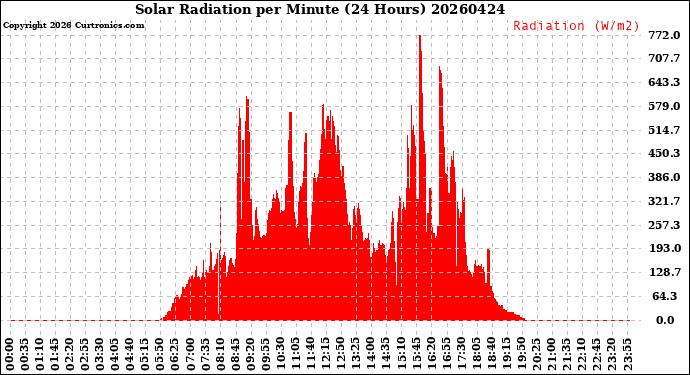The height and width of the screenshot is (375, 690).
Task: Select the y-axis value 257.3
Action: point(664,225)
